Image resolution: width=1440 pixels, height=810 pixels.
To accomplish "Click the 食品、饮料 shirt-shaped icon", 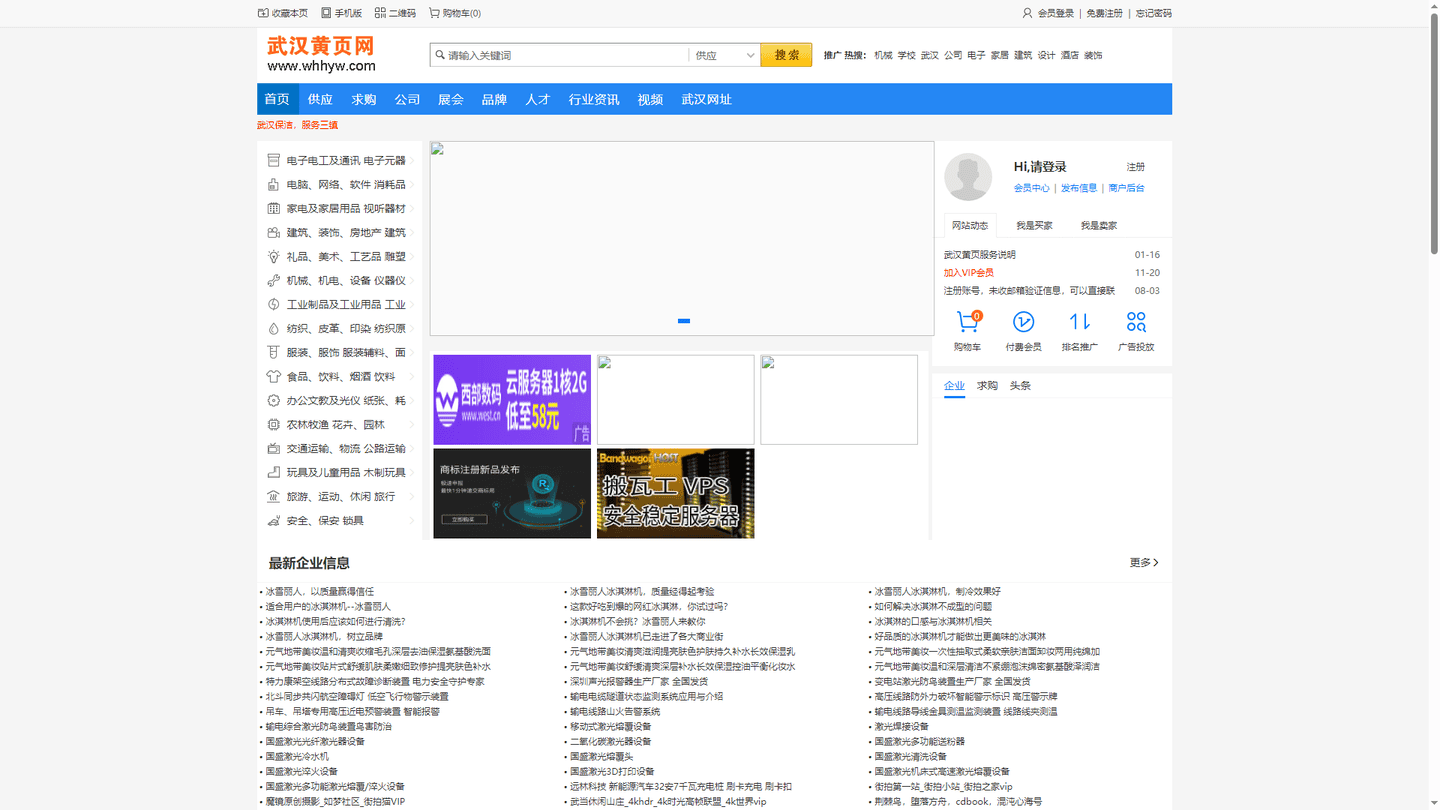I will pos(273,376).
